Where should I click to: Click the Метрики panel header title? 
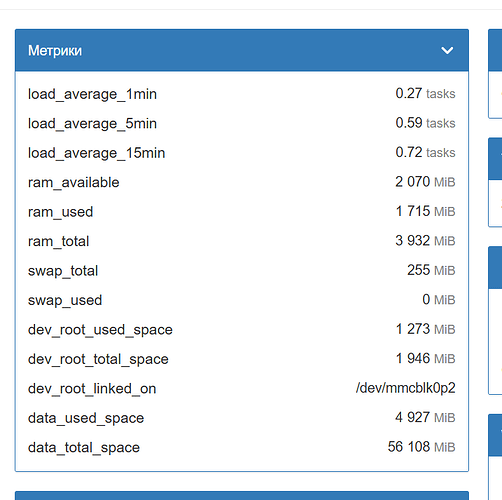55,51
